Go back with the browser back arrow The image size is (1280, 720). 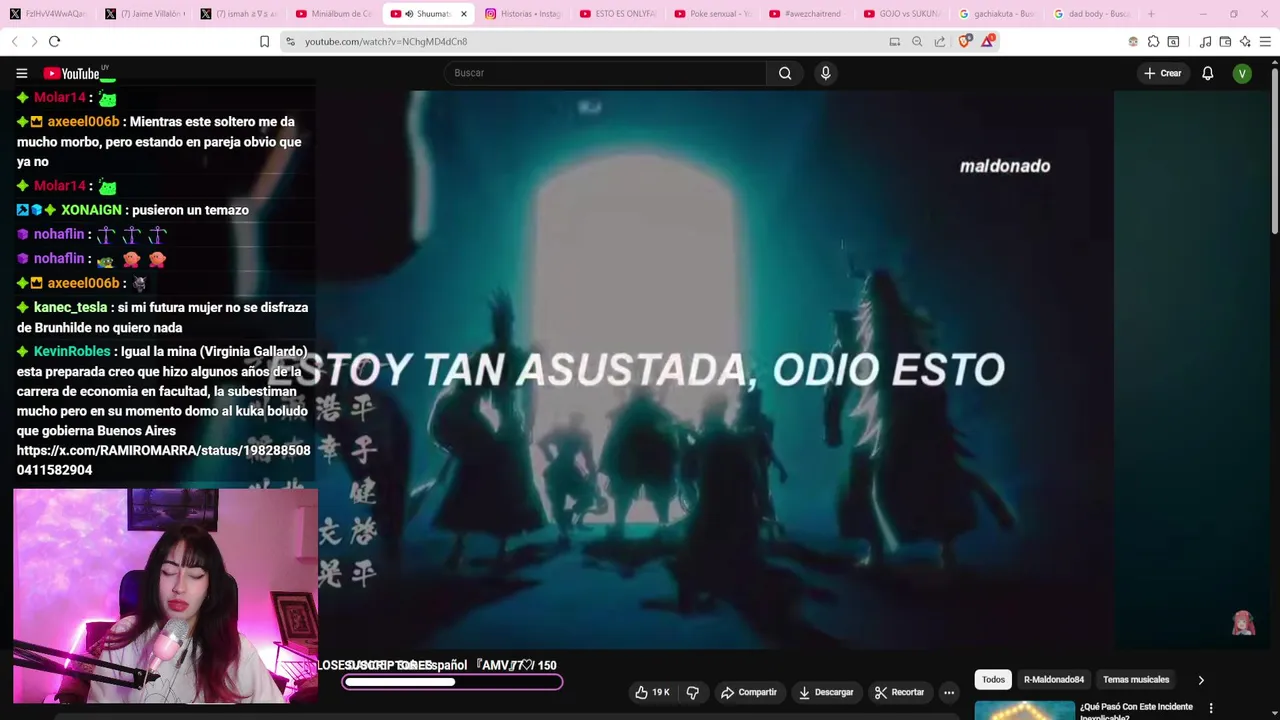pyautogui.click(x=14, y=41)
